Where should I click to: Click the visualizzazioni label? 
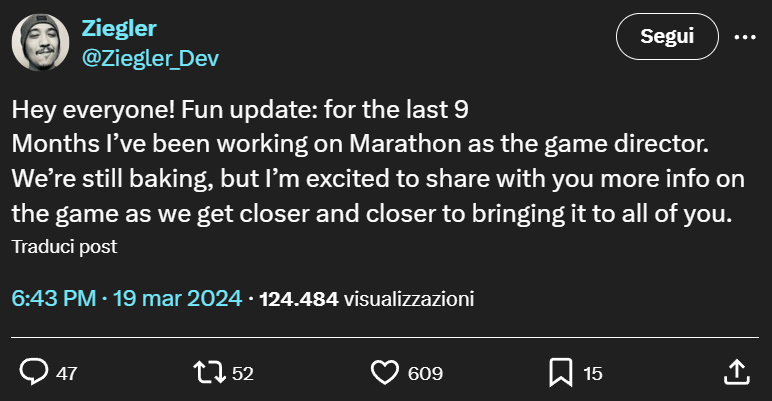[x=409, y=298]
